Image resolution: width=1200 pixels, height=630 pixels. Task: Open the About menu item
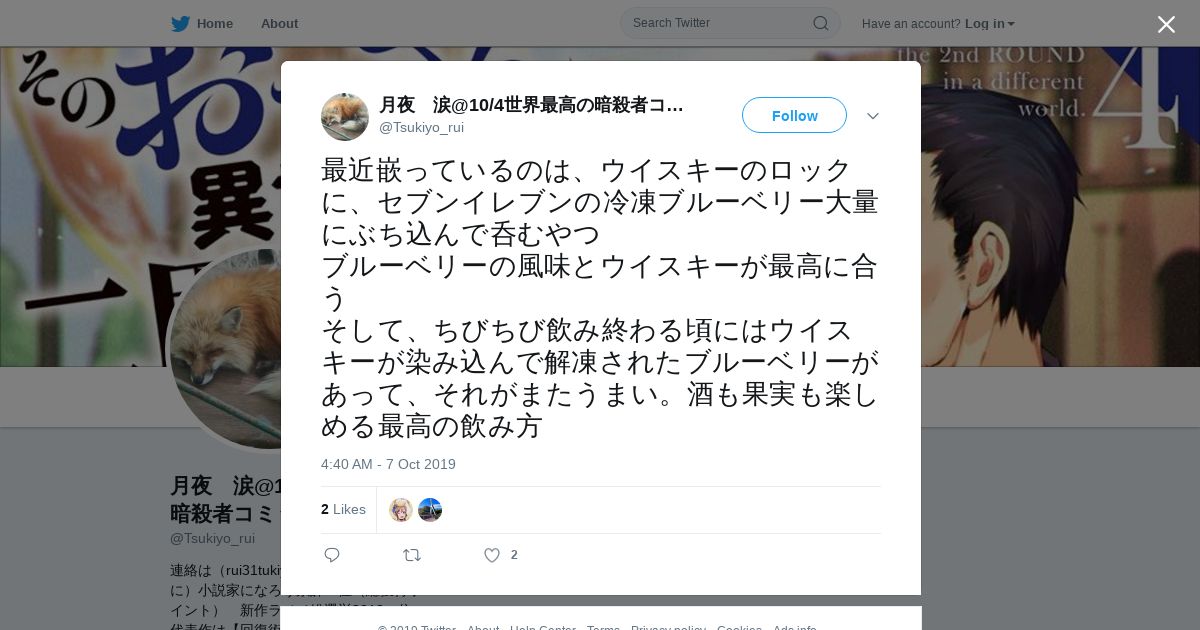279,23
